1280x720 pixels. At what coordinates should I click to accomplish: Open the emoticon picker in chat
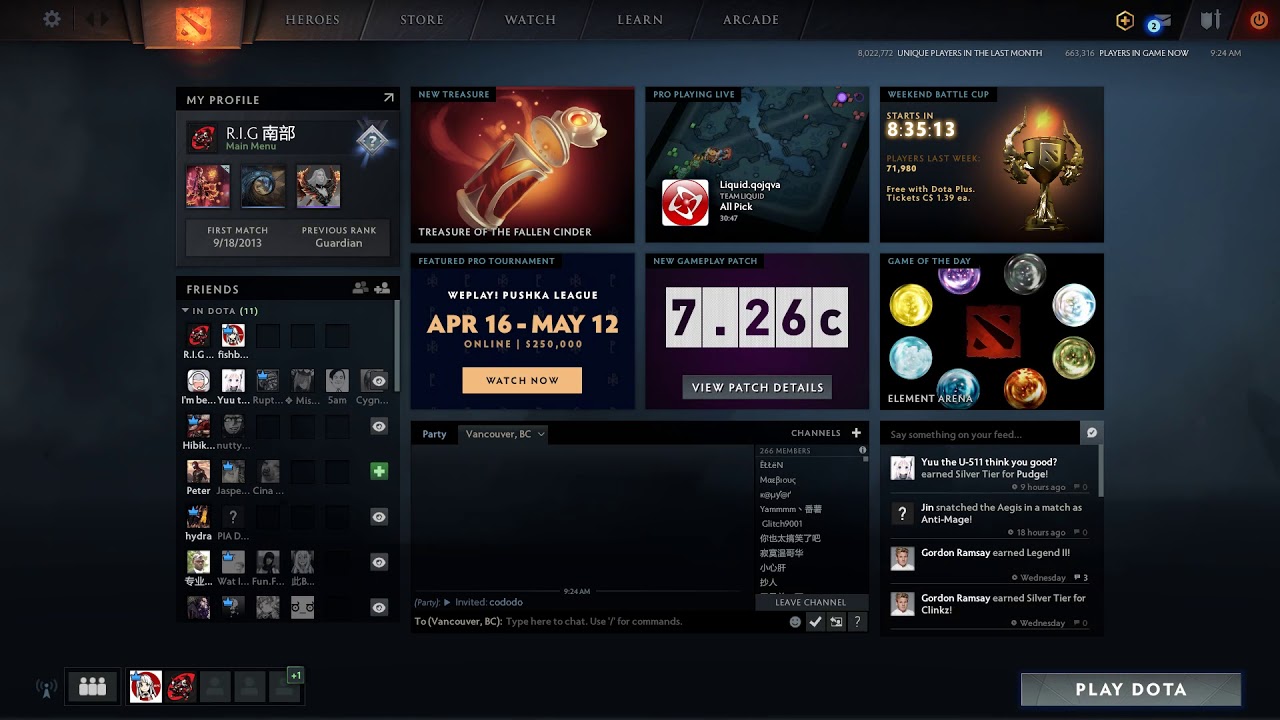click(795, 621)
